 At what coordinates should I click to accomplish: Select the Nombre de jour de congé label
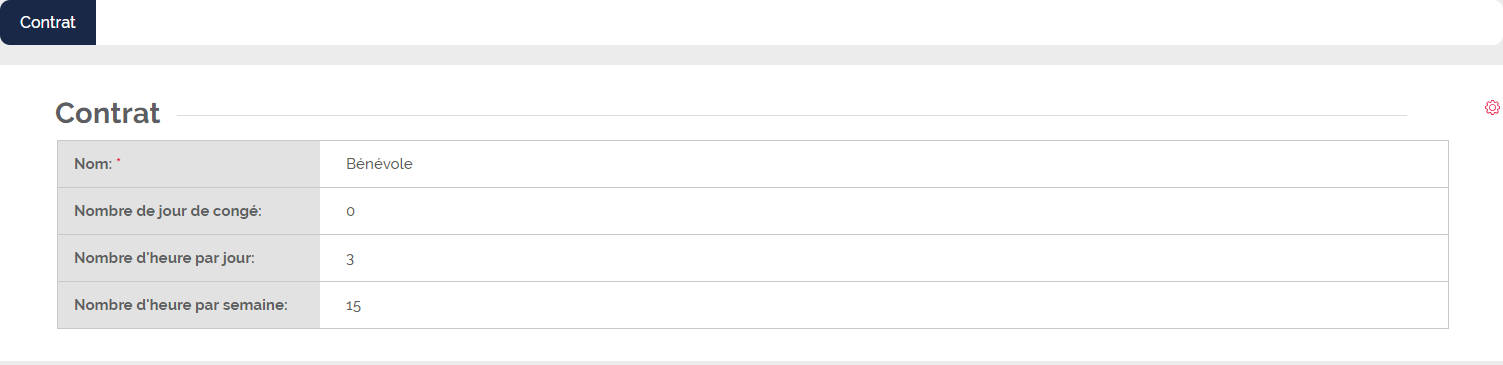168,211
